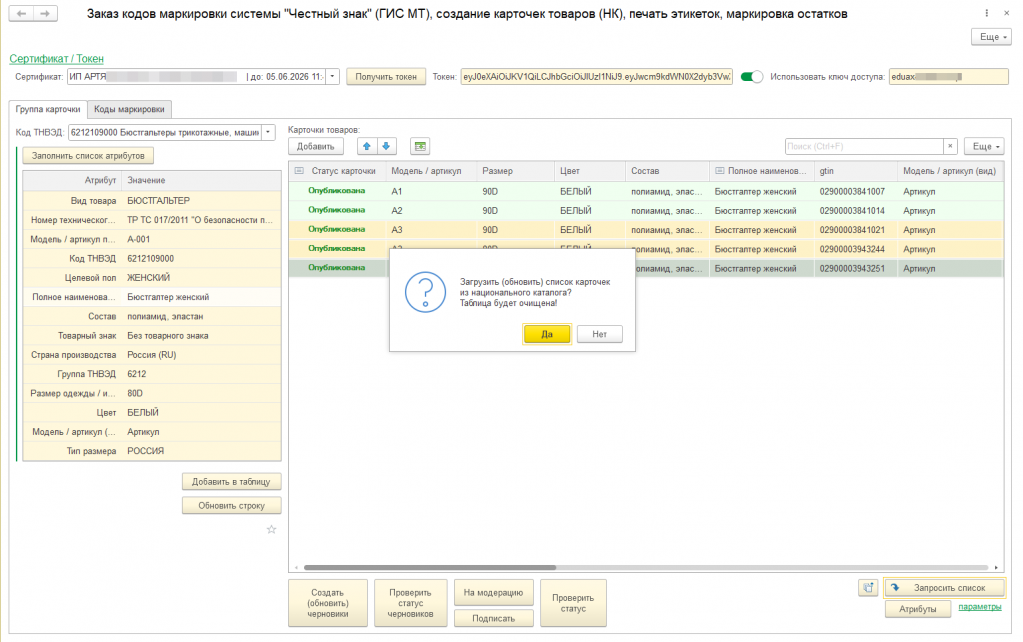Click the green table settings icon
This screenshot has height=642, width=1023.
pyautogui.click(x=420, y=146)
